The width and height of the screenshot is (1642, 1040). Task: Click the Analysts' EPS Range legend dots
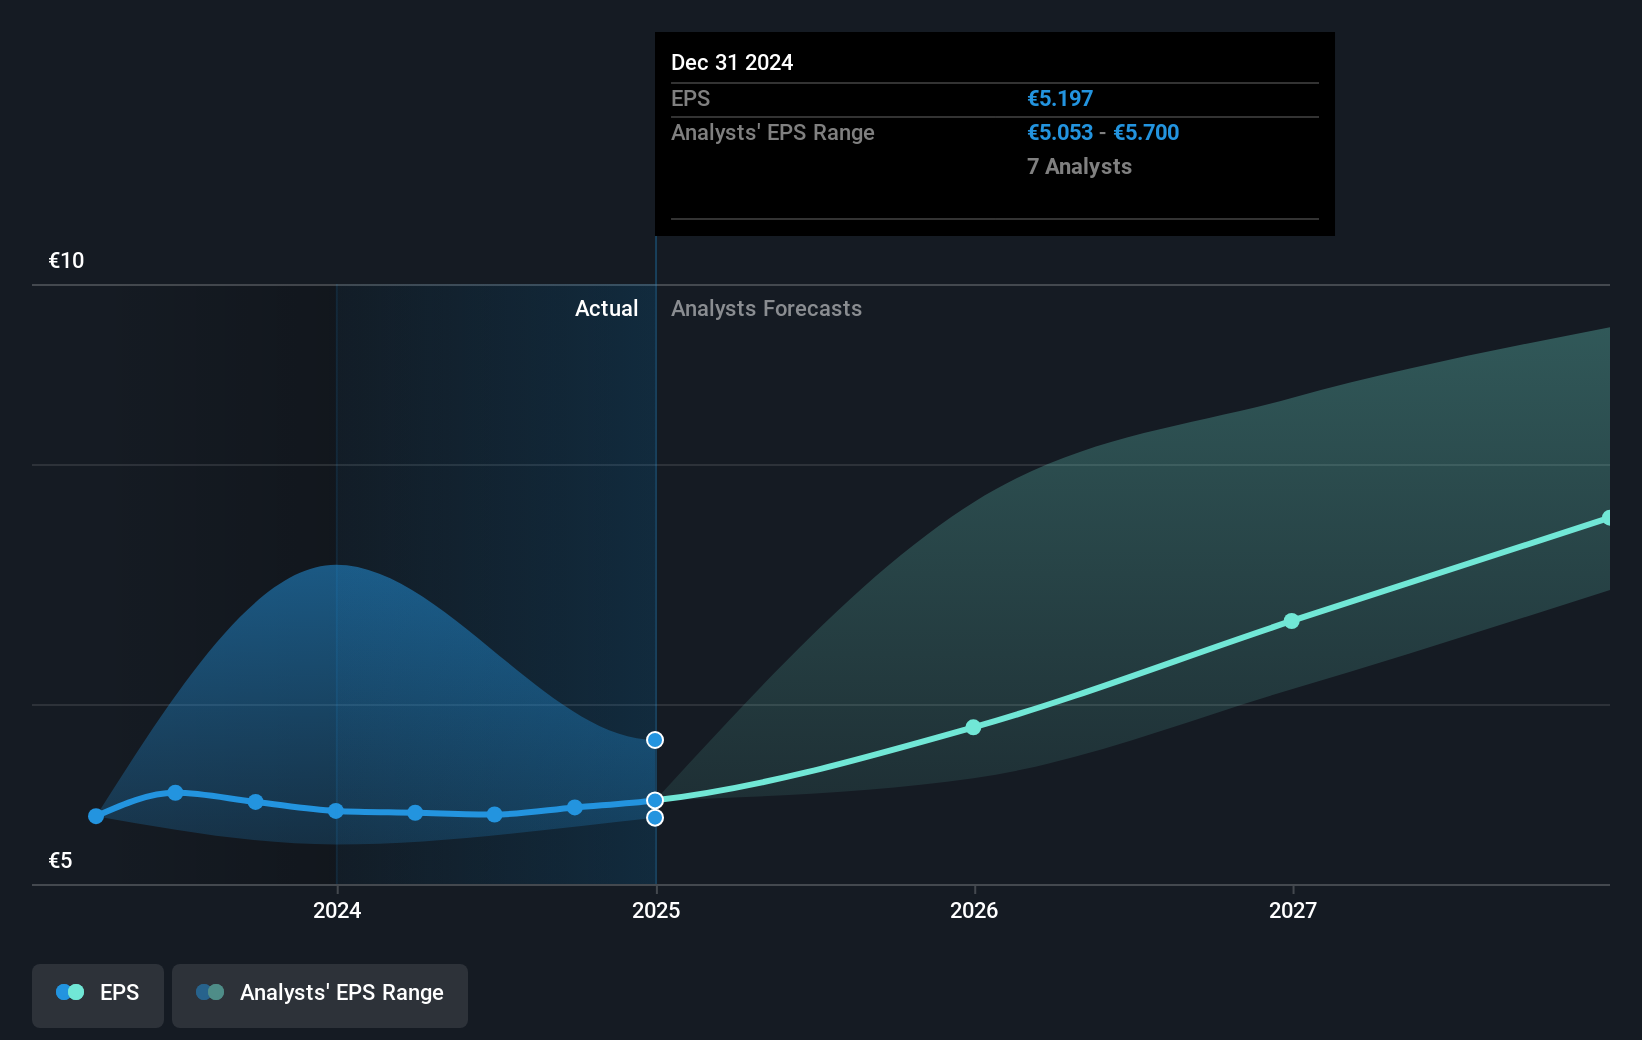pyautogui.click(x=210, y=992)
